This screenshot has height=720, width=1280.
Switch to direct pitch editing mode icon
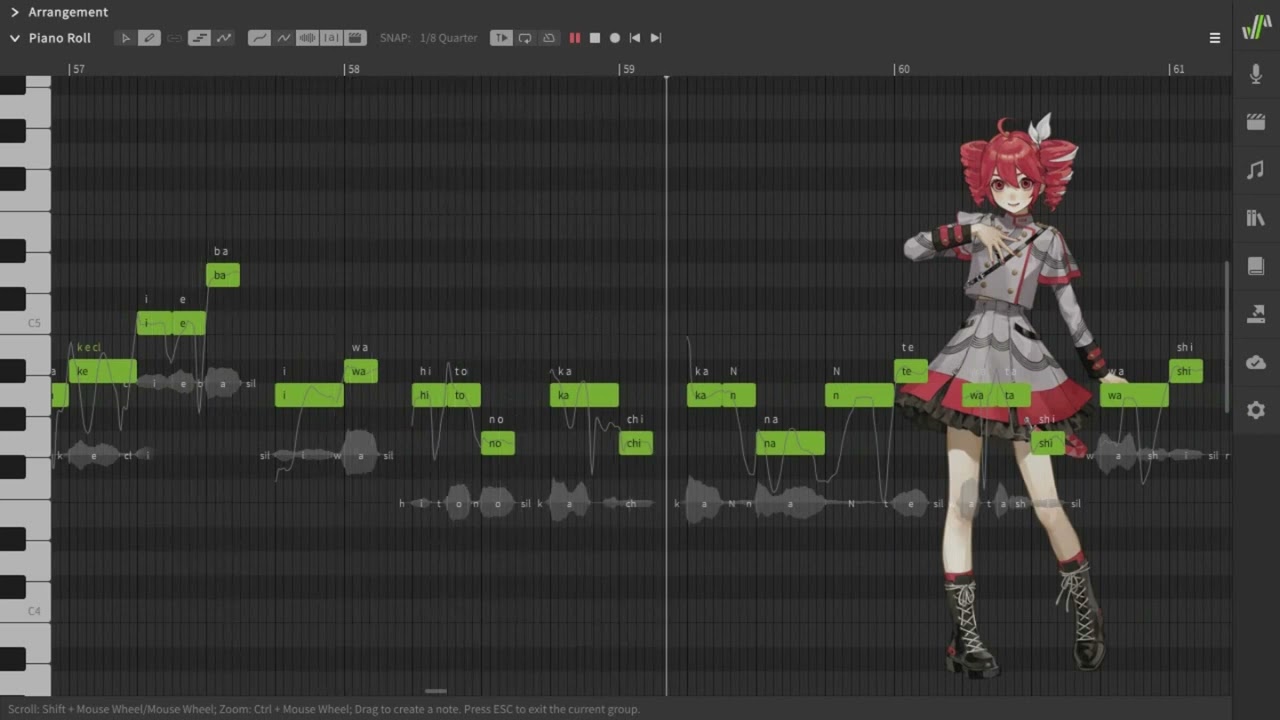[224, 38]
